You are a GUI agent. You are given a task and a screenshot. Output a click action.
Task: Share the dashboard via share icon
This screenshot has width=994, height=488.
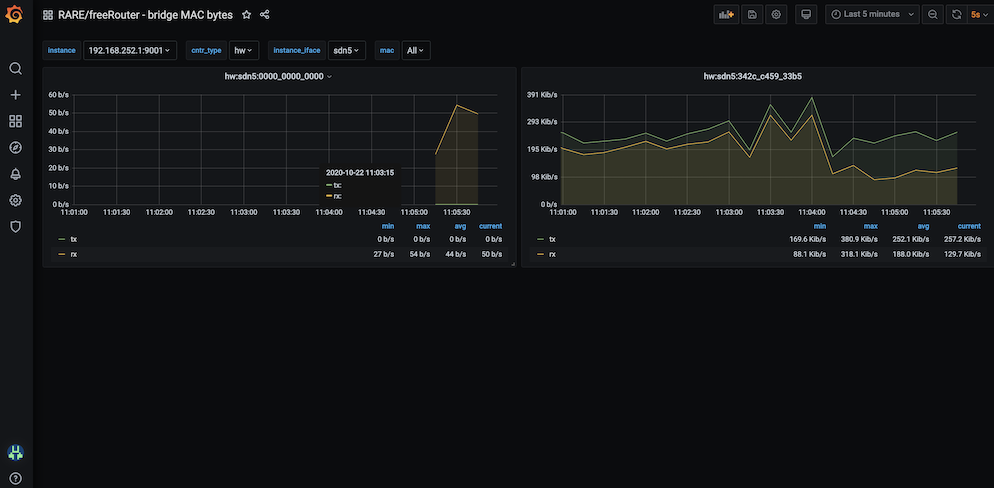pos(265,15)
